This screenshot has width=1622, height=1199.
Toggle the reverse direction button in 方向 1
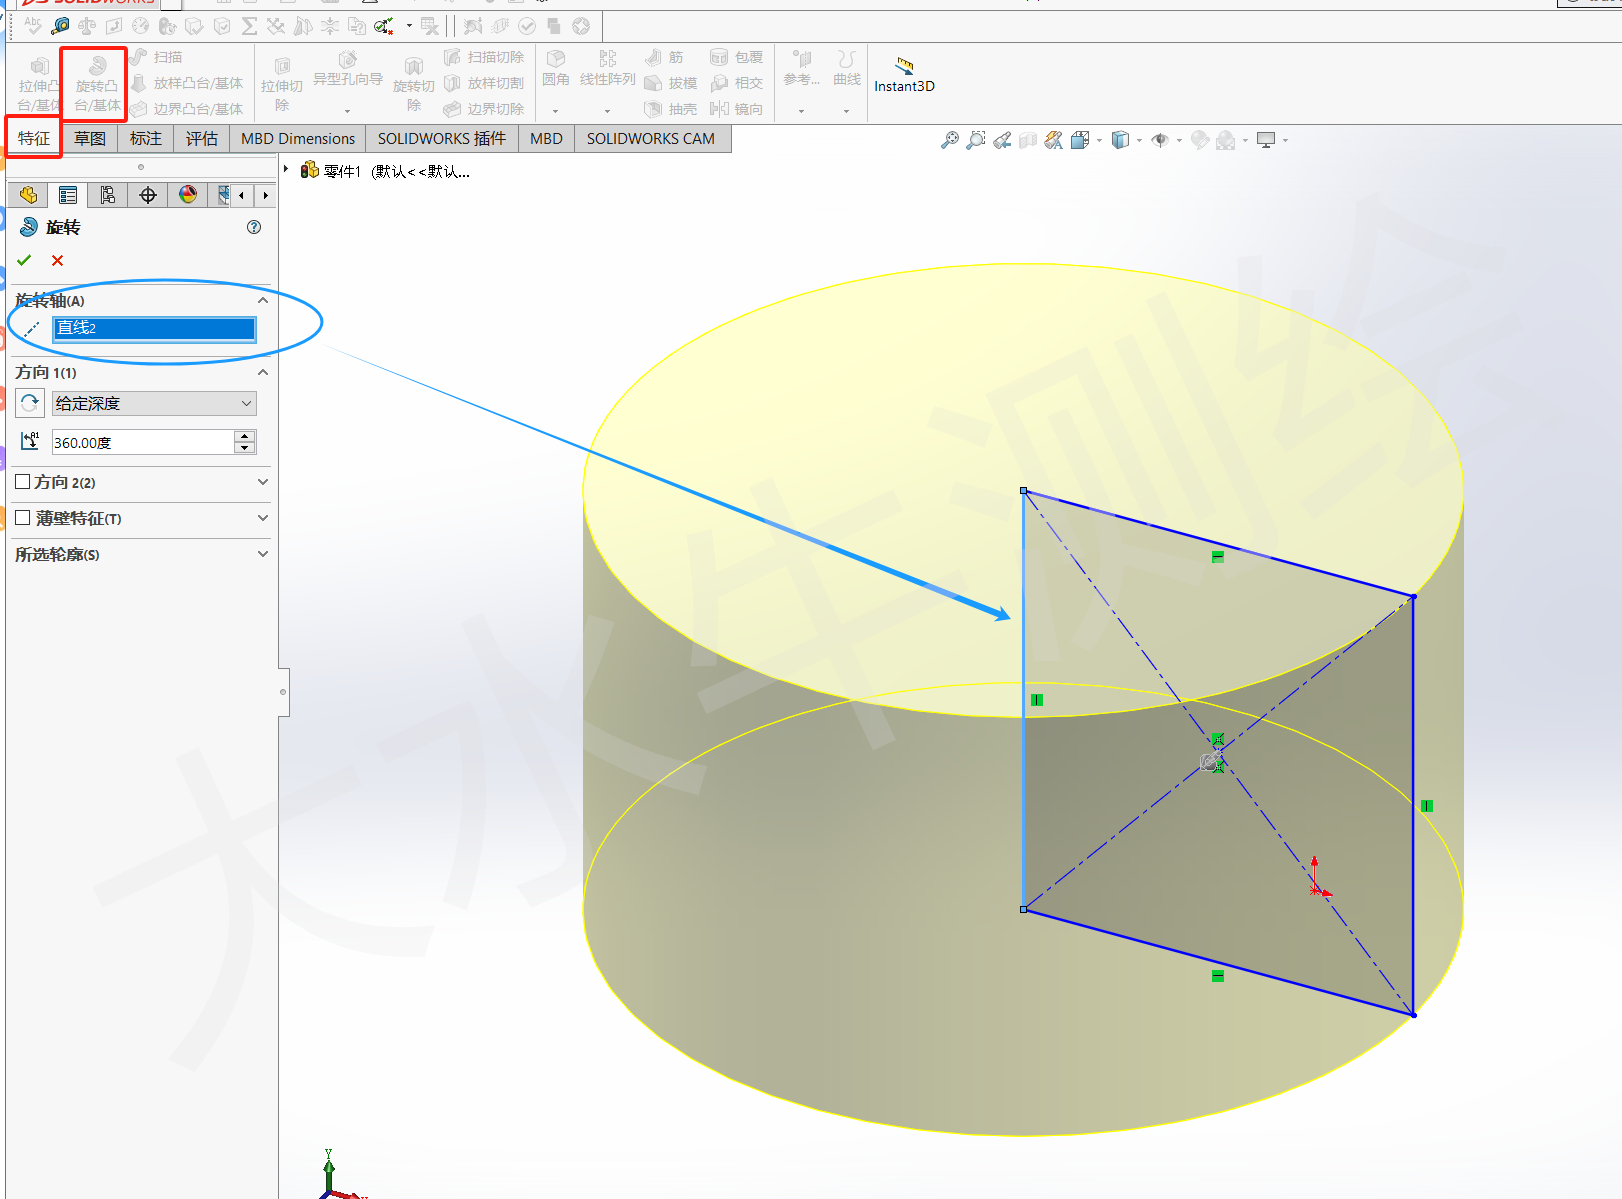[x=29, y=402]
